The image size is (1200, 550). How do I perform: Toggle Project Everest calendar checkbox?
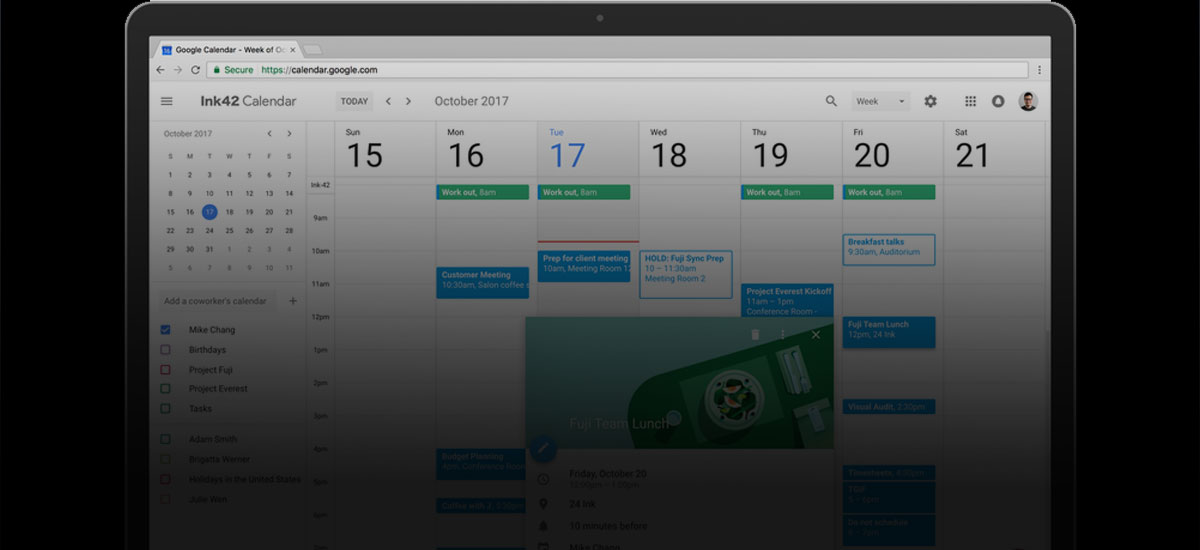point(166,389)
